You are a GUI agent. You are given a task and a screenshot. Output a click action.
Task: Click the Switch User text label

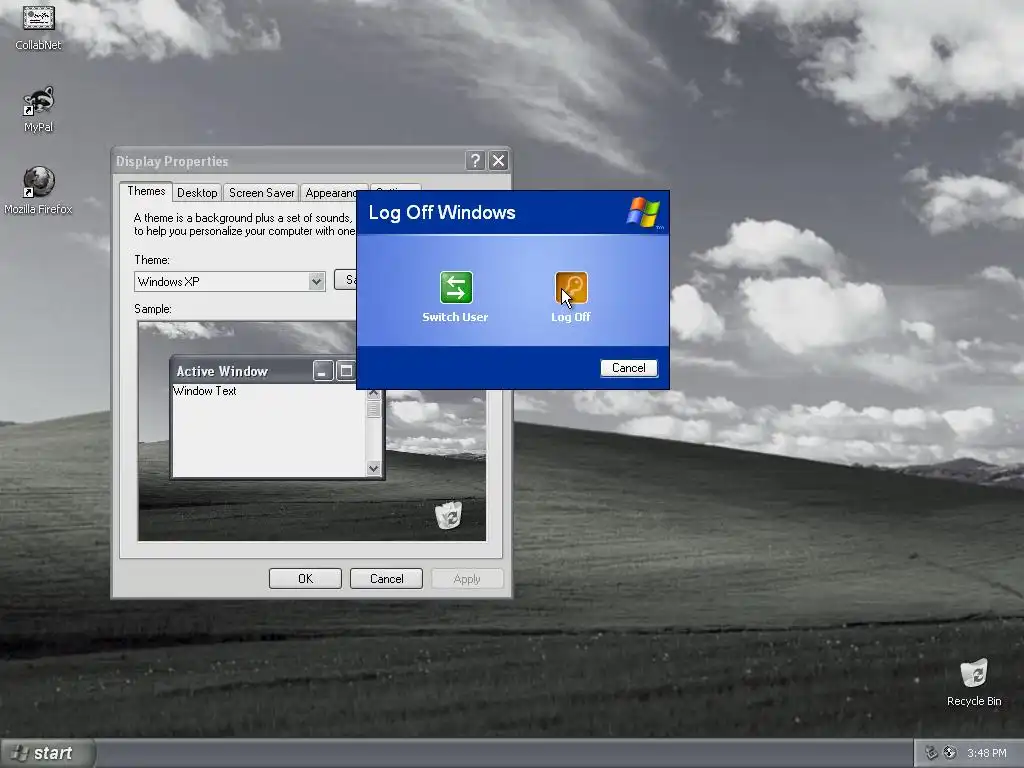click(x=455, y=317)
